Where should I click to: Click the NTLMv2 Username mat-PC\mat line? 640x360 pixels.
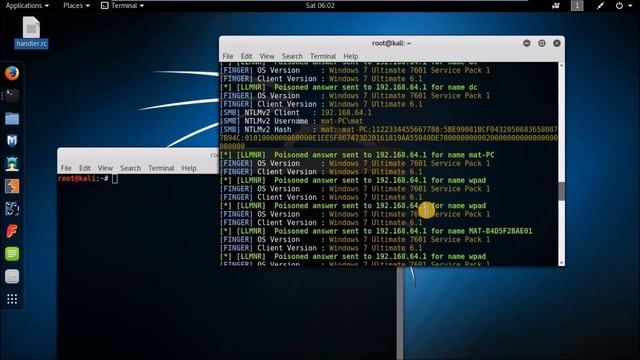tap(291, 121)
